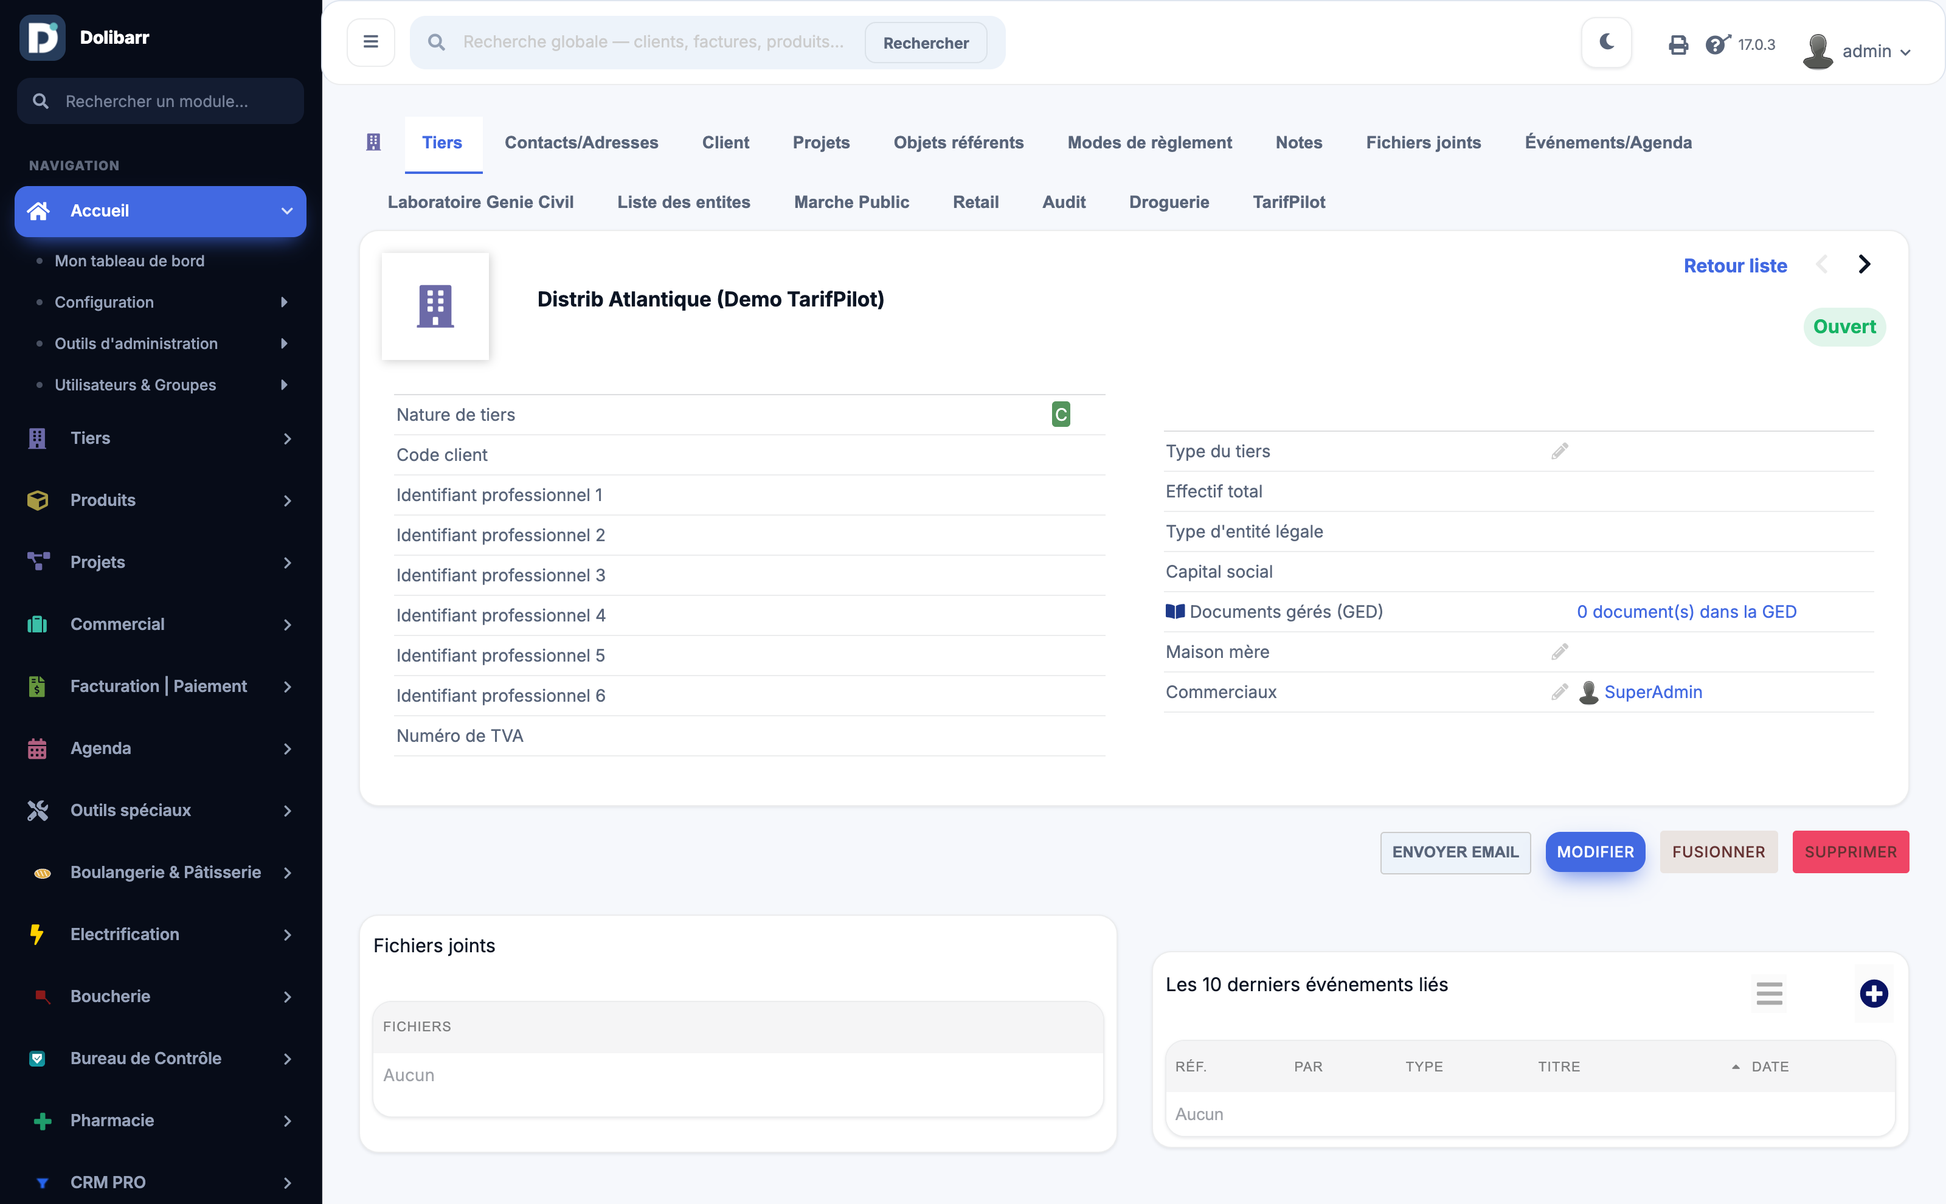Screen dimensions: 1946x1204
Task: Switch to dark mode moon icon
Action: tap(1607, 42)
